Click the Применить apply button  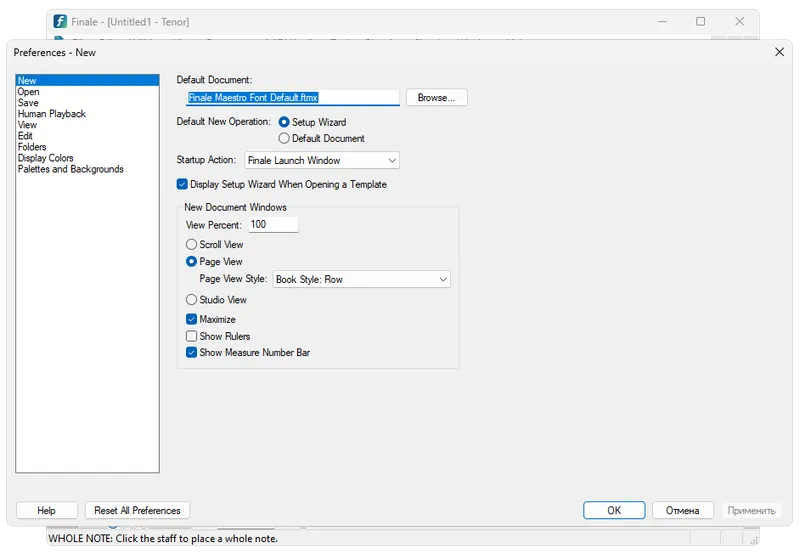[751, 510]
